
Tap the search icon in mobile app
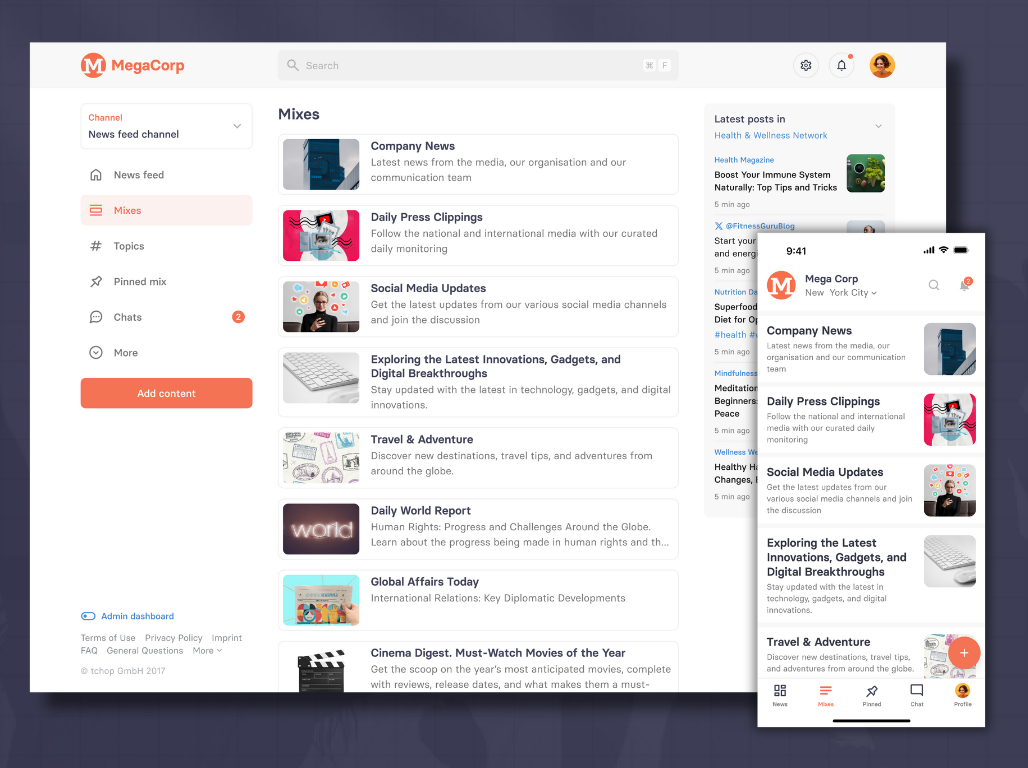click(934, 285)
